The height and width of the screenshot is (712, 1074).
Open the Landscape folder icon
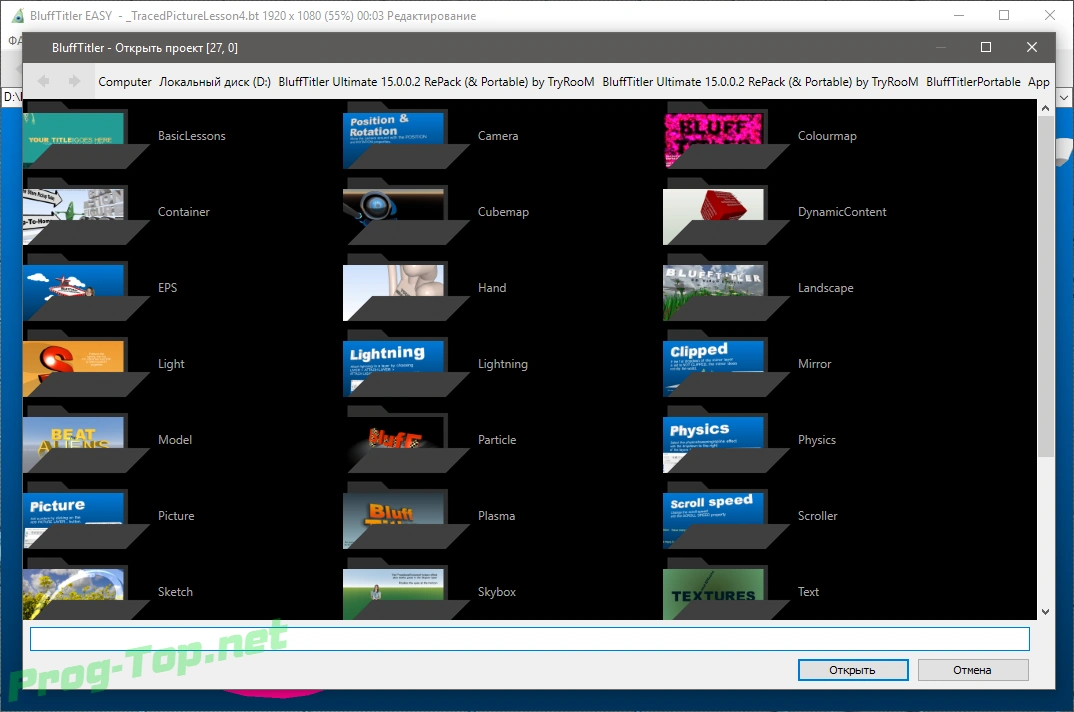pos(726,287)
